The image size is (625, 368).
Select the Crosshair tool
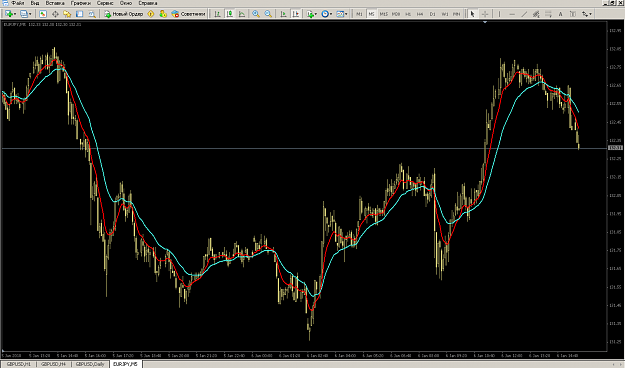485,14
